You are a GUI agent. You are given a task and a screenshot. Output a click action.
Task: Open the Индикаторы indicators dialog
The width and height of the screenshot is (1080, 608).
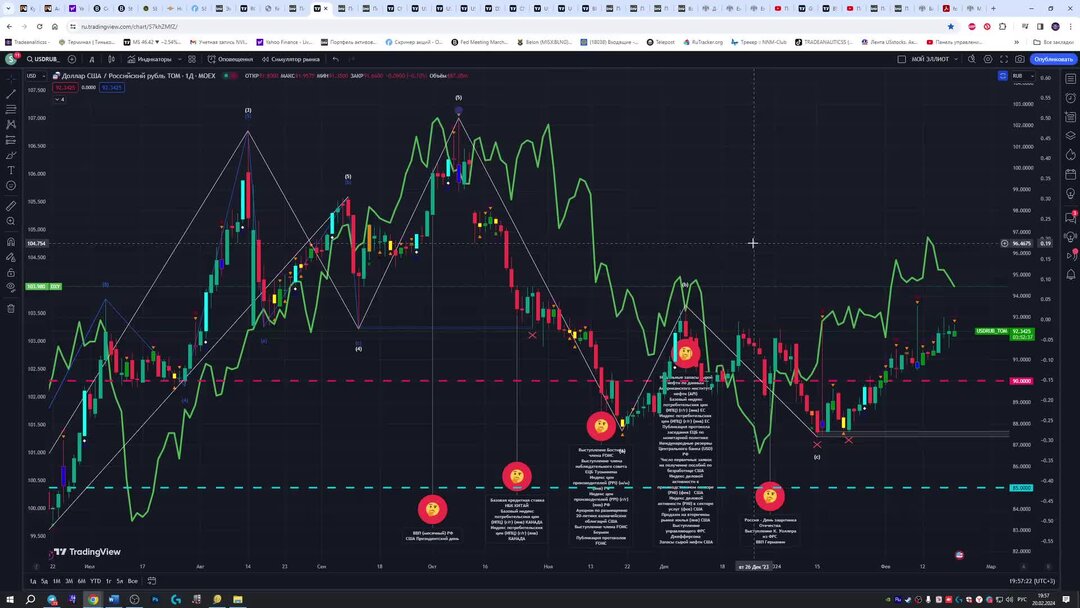(x=149, y=59)
